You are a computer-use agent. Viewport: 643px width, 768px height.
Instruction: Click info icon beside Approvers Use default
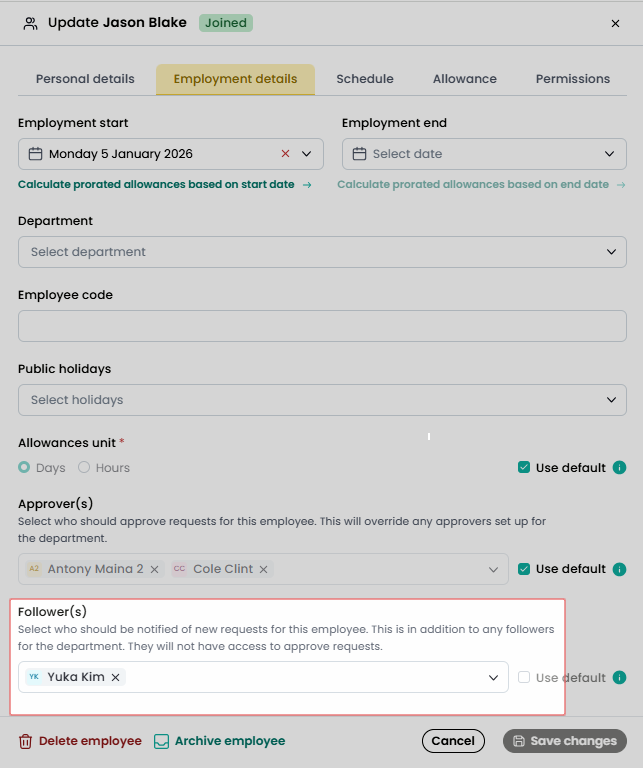click(619, 569)
